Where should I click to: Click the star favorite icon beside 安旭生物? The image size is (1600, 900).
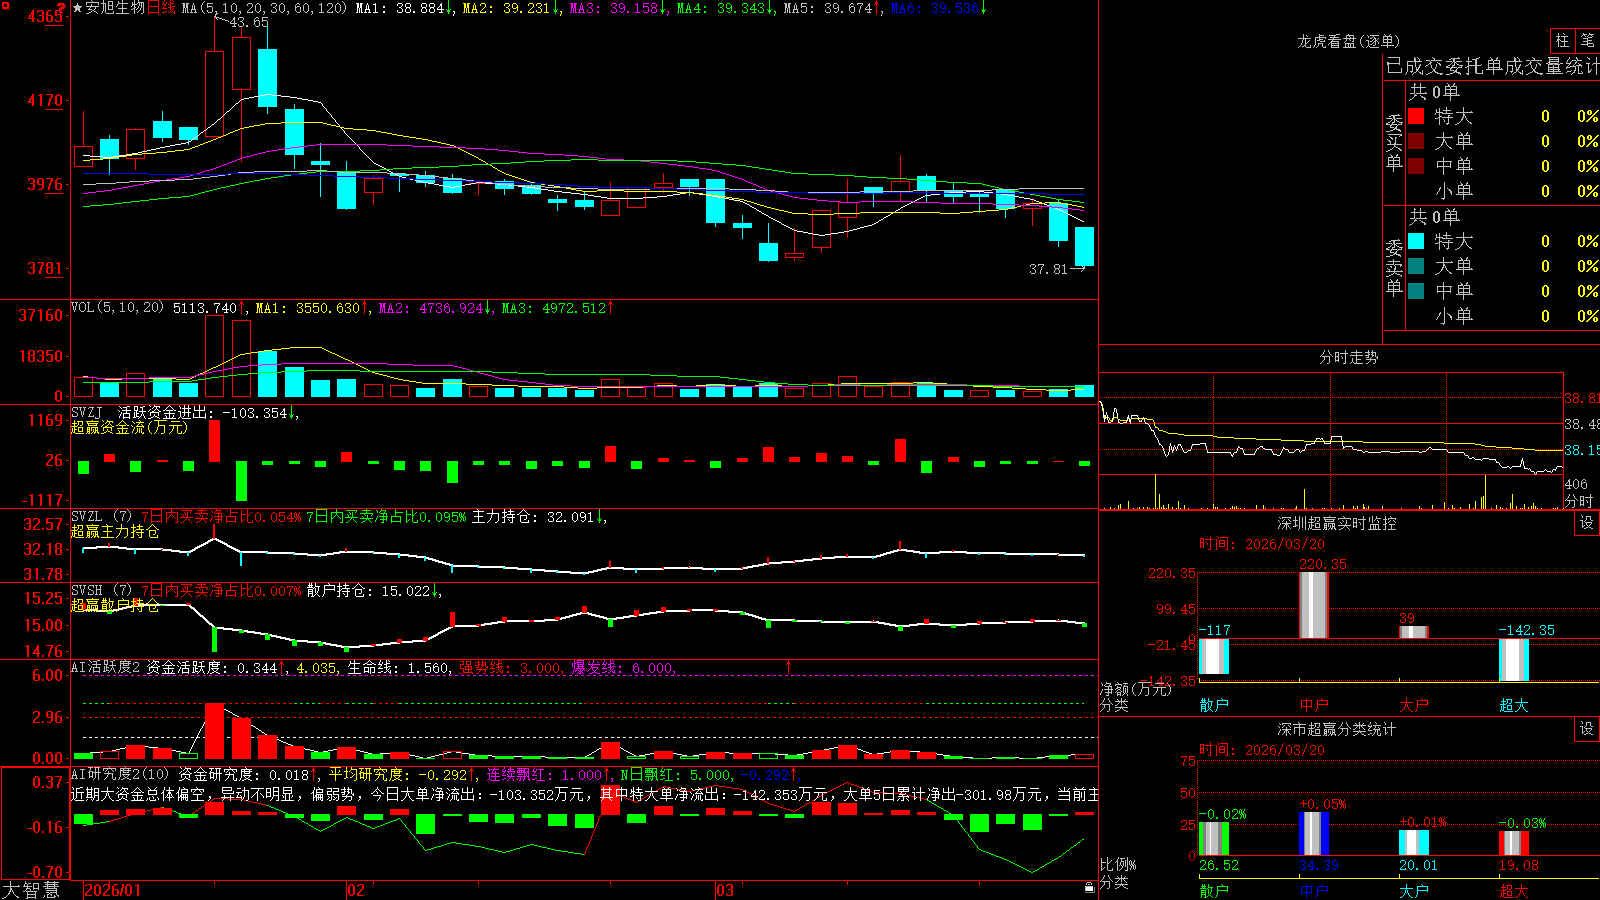pos(77,8)
